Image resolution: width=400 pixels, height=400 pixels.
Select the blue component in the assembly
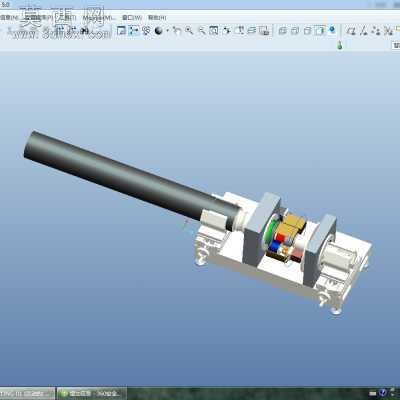point(275,246)
